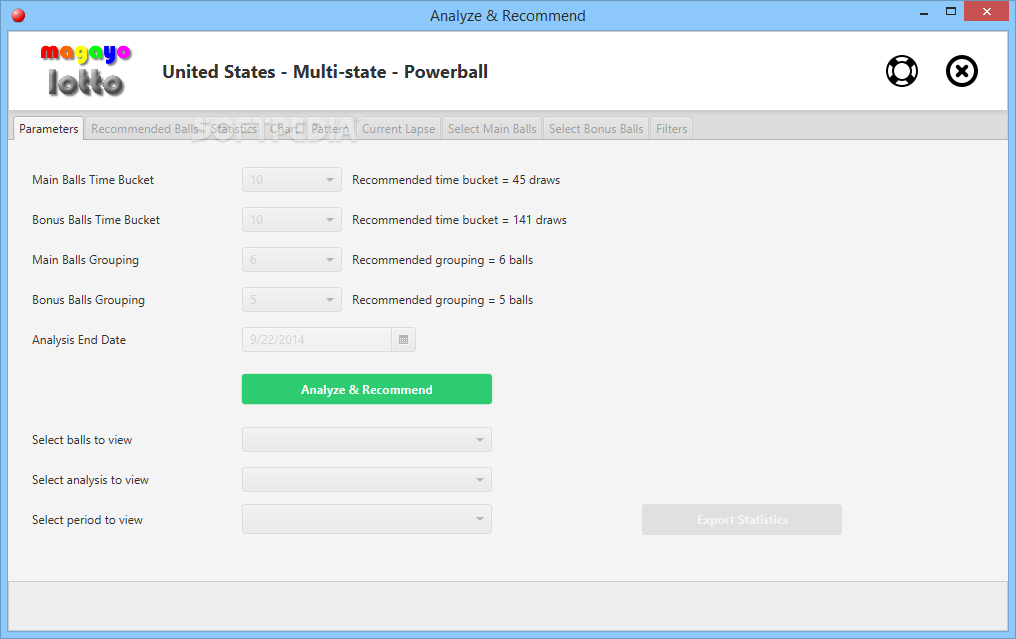Click 'Recommended grouping = 5 balls' text
The image size is (1016, 639).
[443, 300]
